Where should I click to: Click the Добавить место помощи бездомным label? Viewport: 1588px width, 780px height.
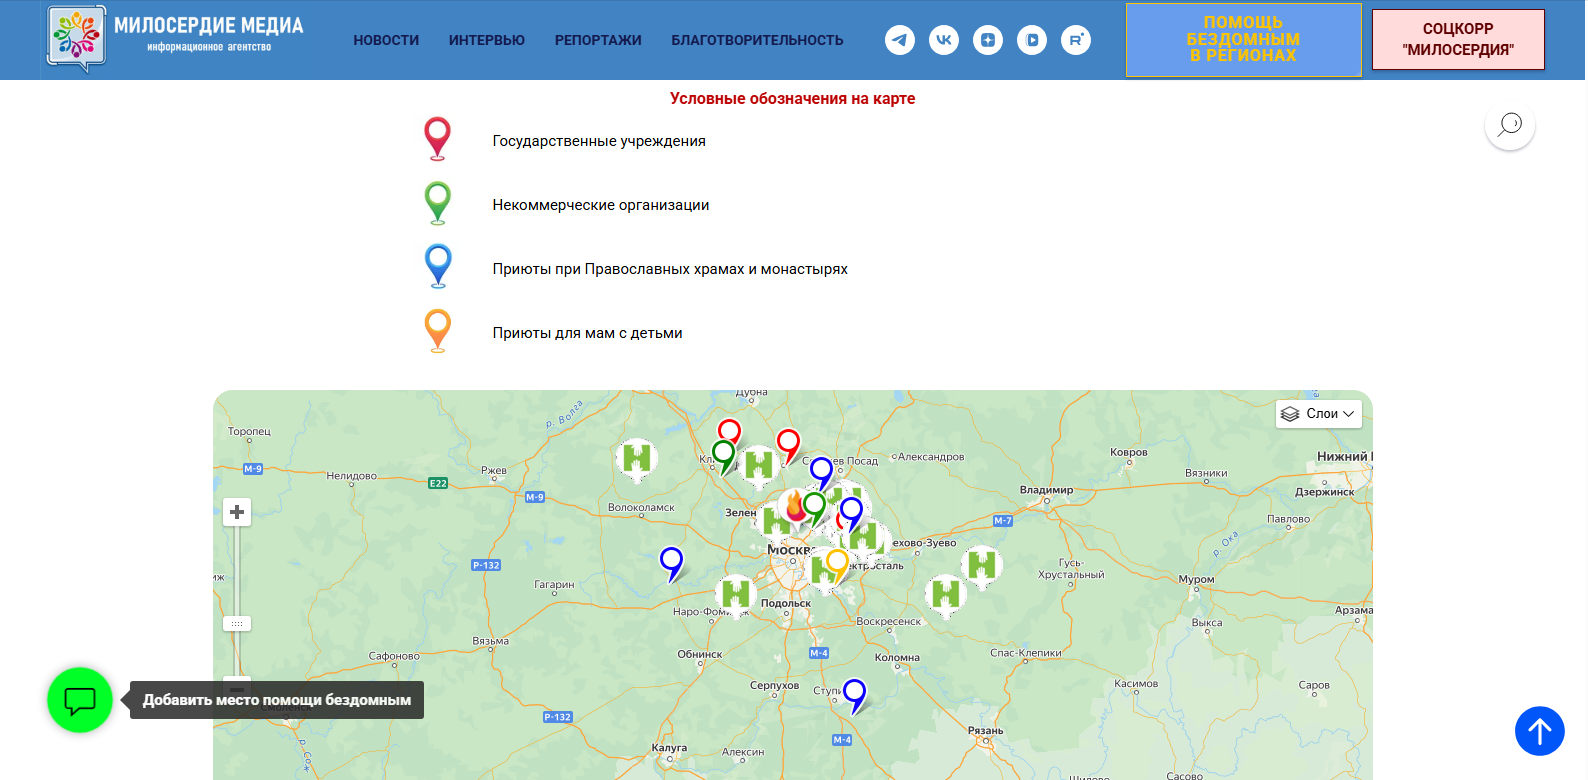pos(277,700)
